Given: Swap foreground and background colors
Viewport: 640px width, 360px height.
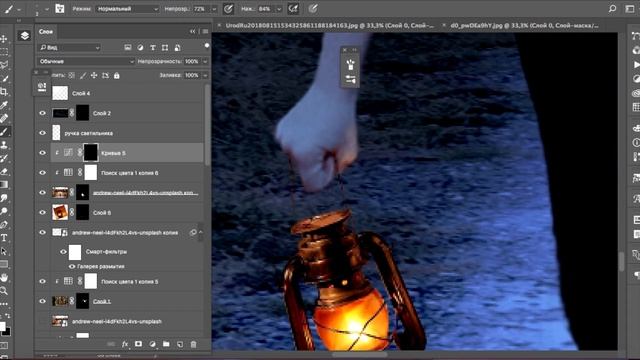Looking at the screenshot, I should pos(8,316).
